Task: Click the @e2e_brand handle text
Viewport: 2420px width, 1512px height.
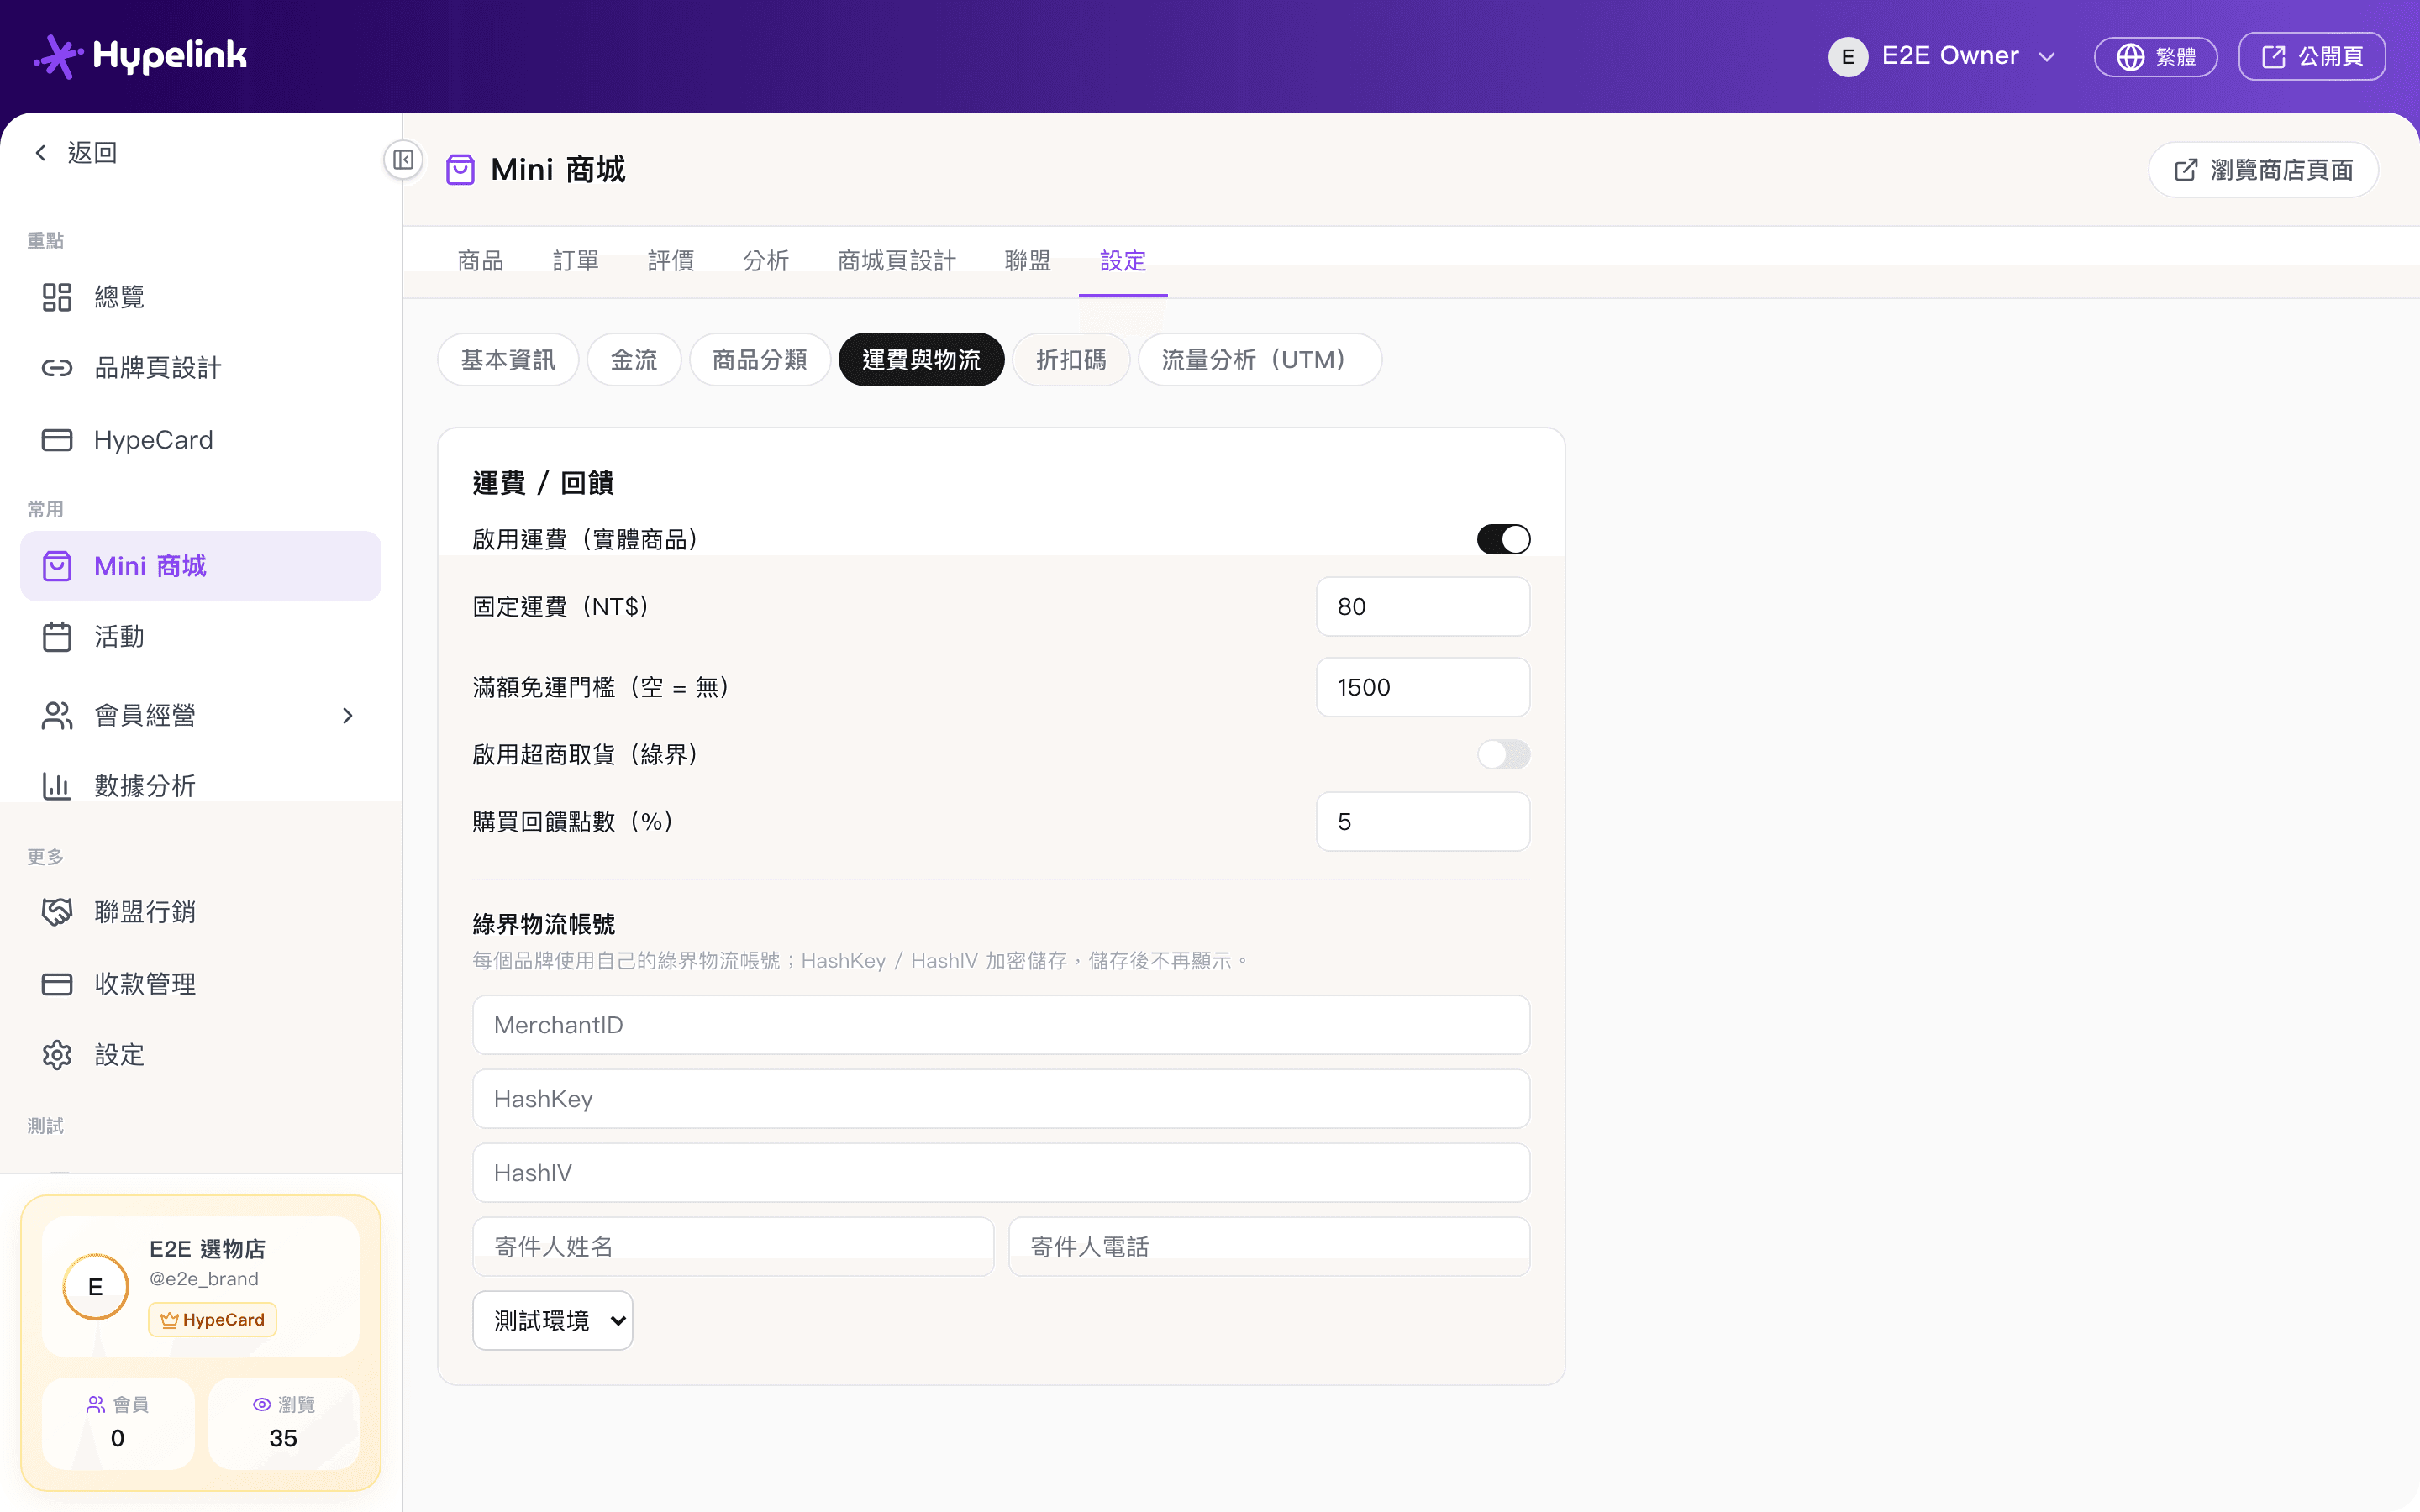Action: point(204,1279)
